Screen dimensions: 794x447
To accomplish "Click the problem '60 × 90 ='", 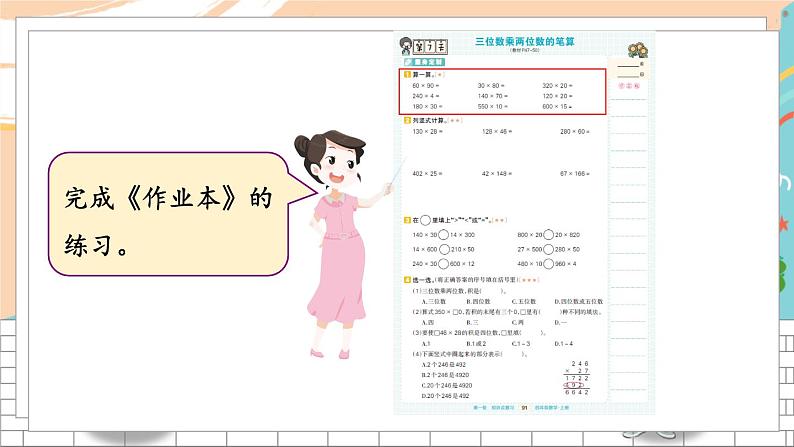I will coord(425,86).
